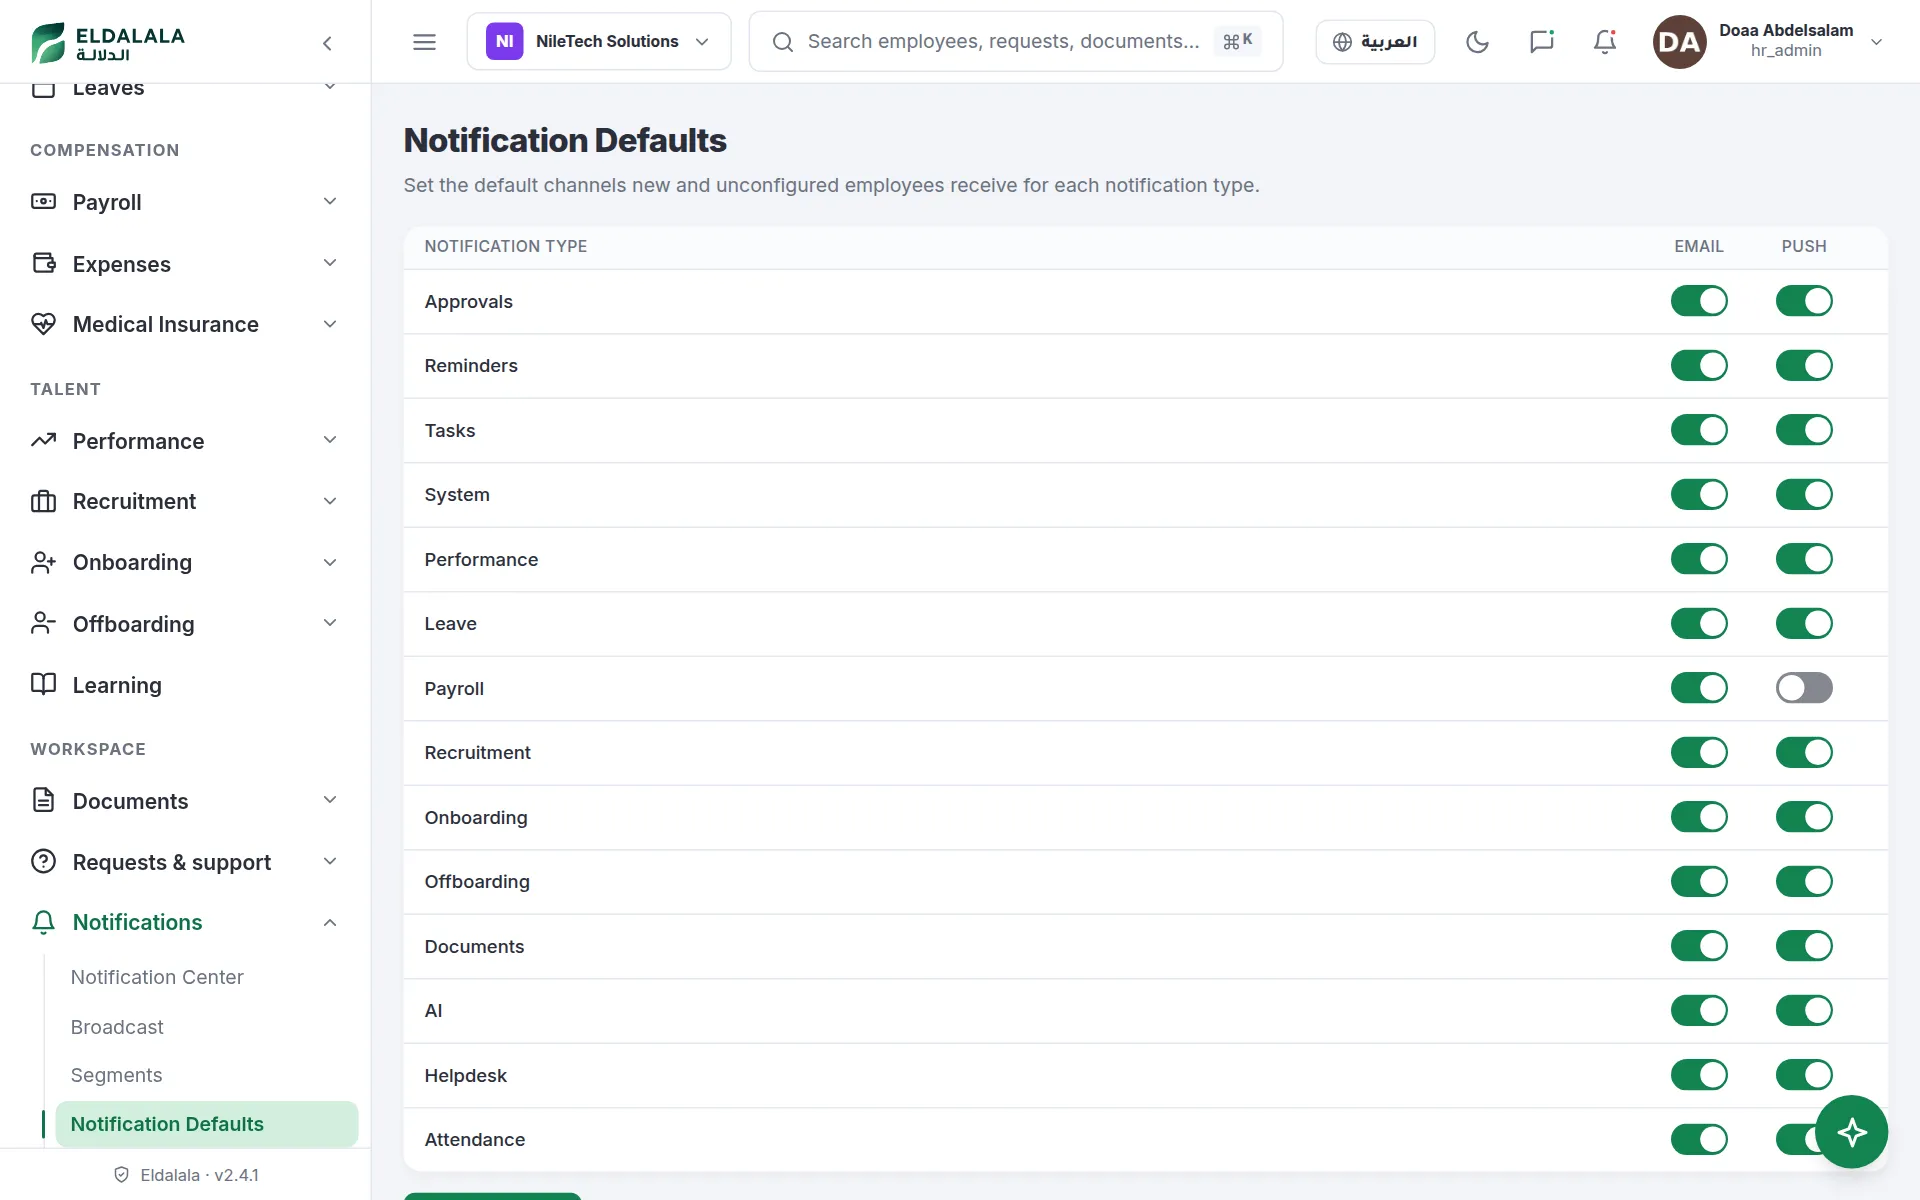Disable Email for Approvals
The width and height of the screenshot is (1920, 1200).
click(1699, 301)
